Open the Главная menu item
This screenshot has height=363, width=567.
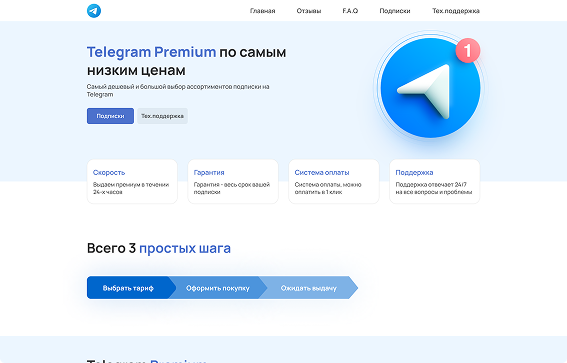tap(263, 11)
